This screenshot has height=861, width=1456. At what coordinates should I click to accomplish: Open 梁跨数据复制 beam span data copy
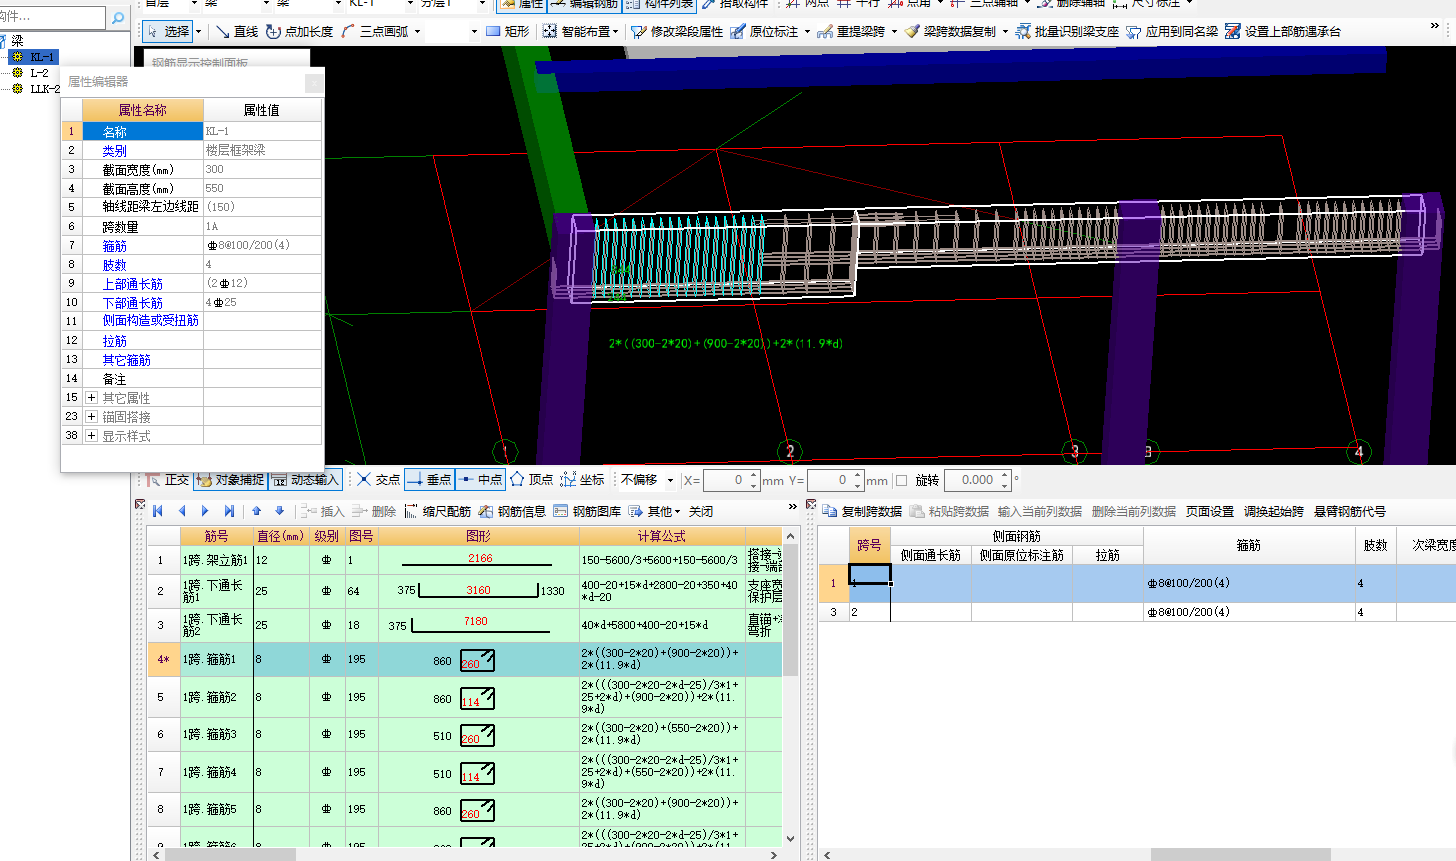click(x=950, y=32)
